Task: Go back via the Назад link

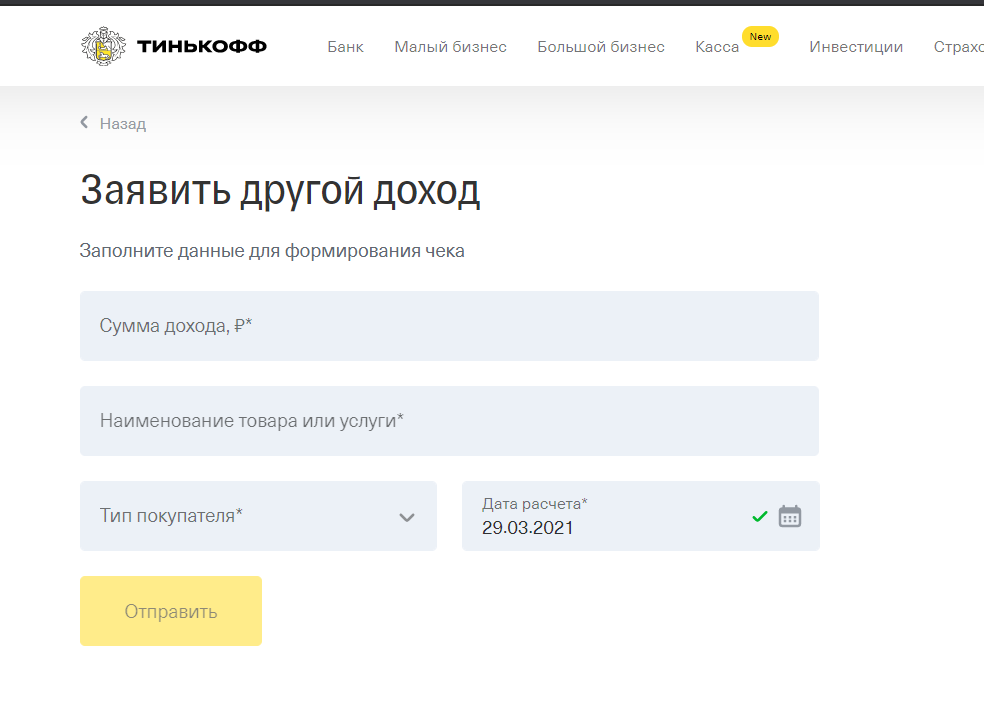Action: [123, 124]
